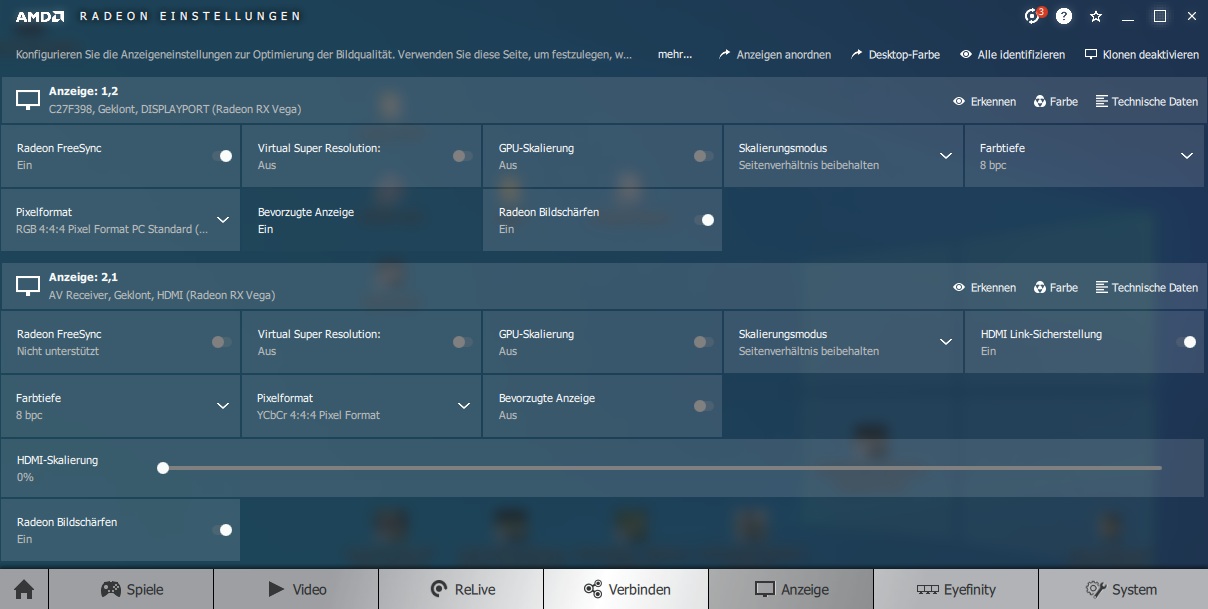Click the monitor icon for Anzeige 1,2
This screenshot has height=609, width=1208.
pyautogui.click(x=28, y=100)
